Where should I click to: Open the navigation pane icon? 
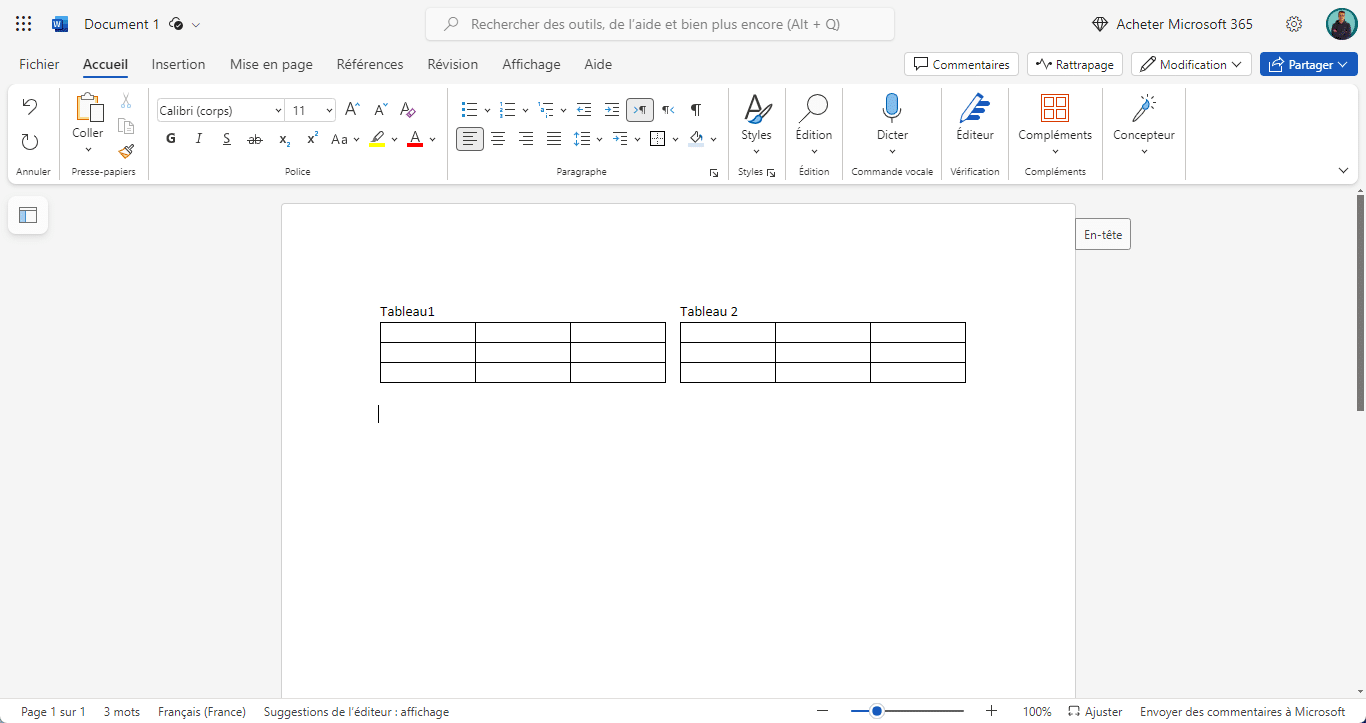[28, 215]
